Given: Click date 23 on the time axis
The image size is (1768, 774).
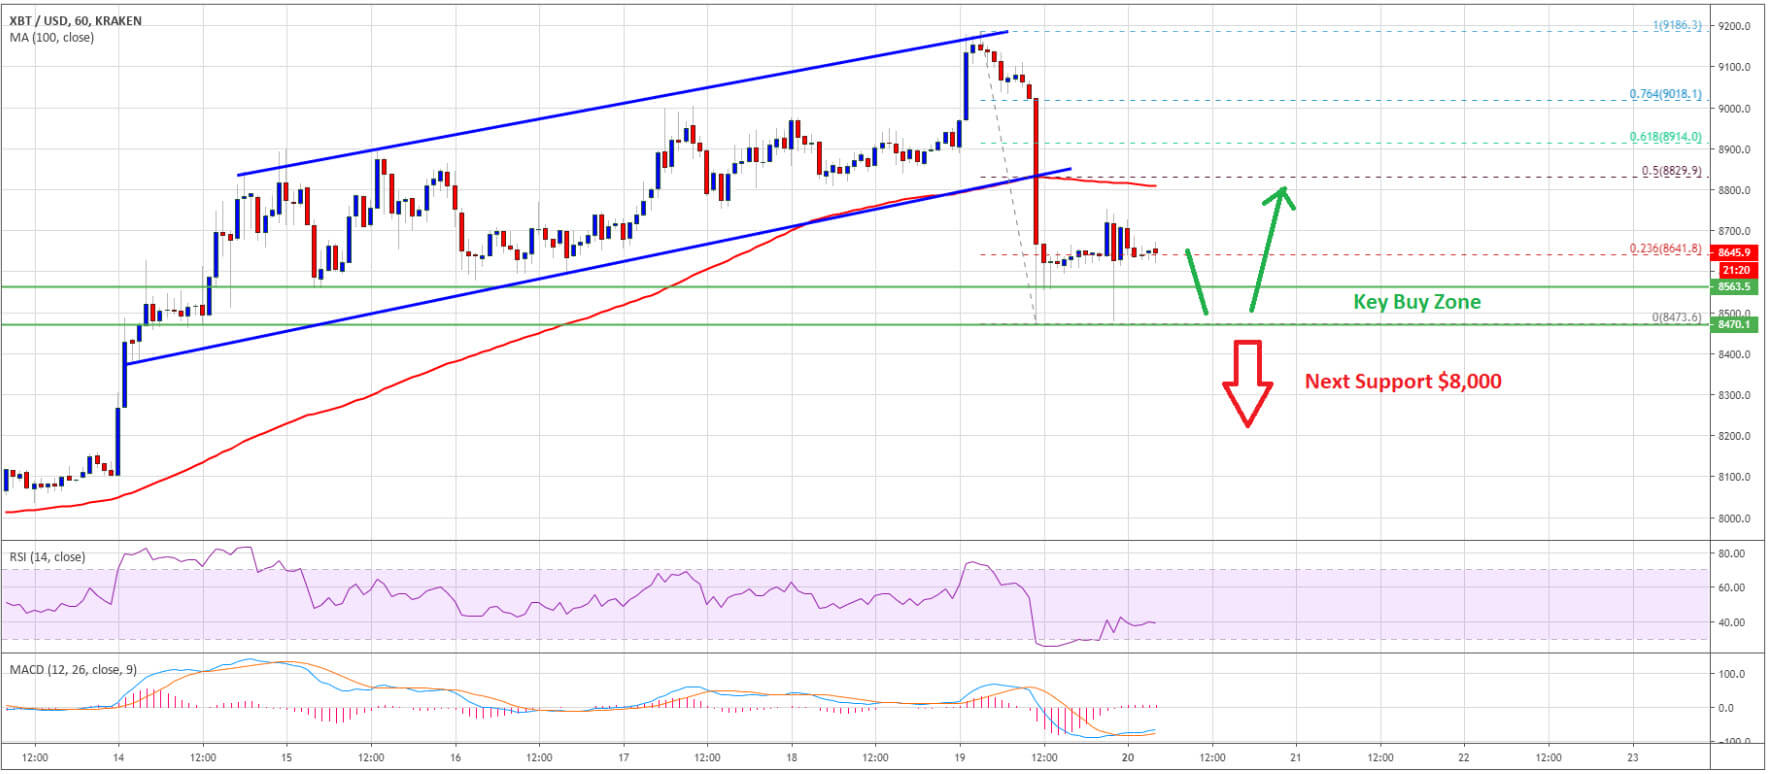Looking at the screenshot, I should 1632,758.
